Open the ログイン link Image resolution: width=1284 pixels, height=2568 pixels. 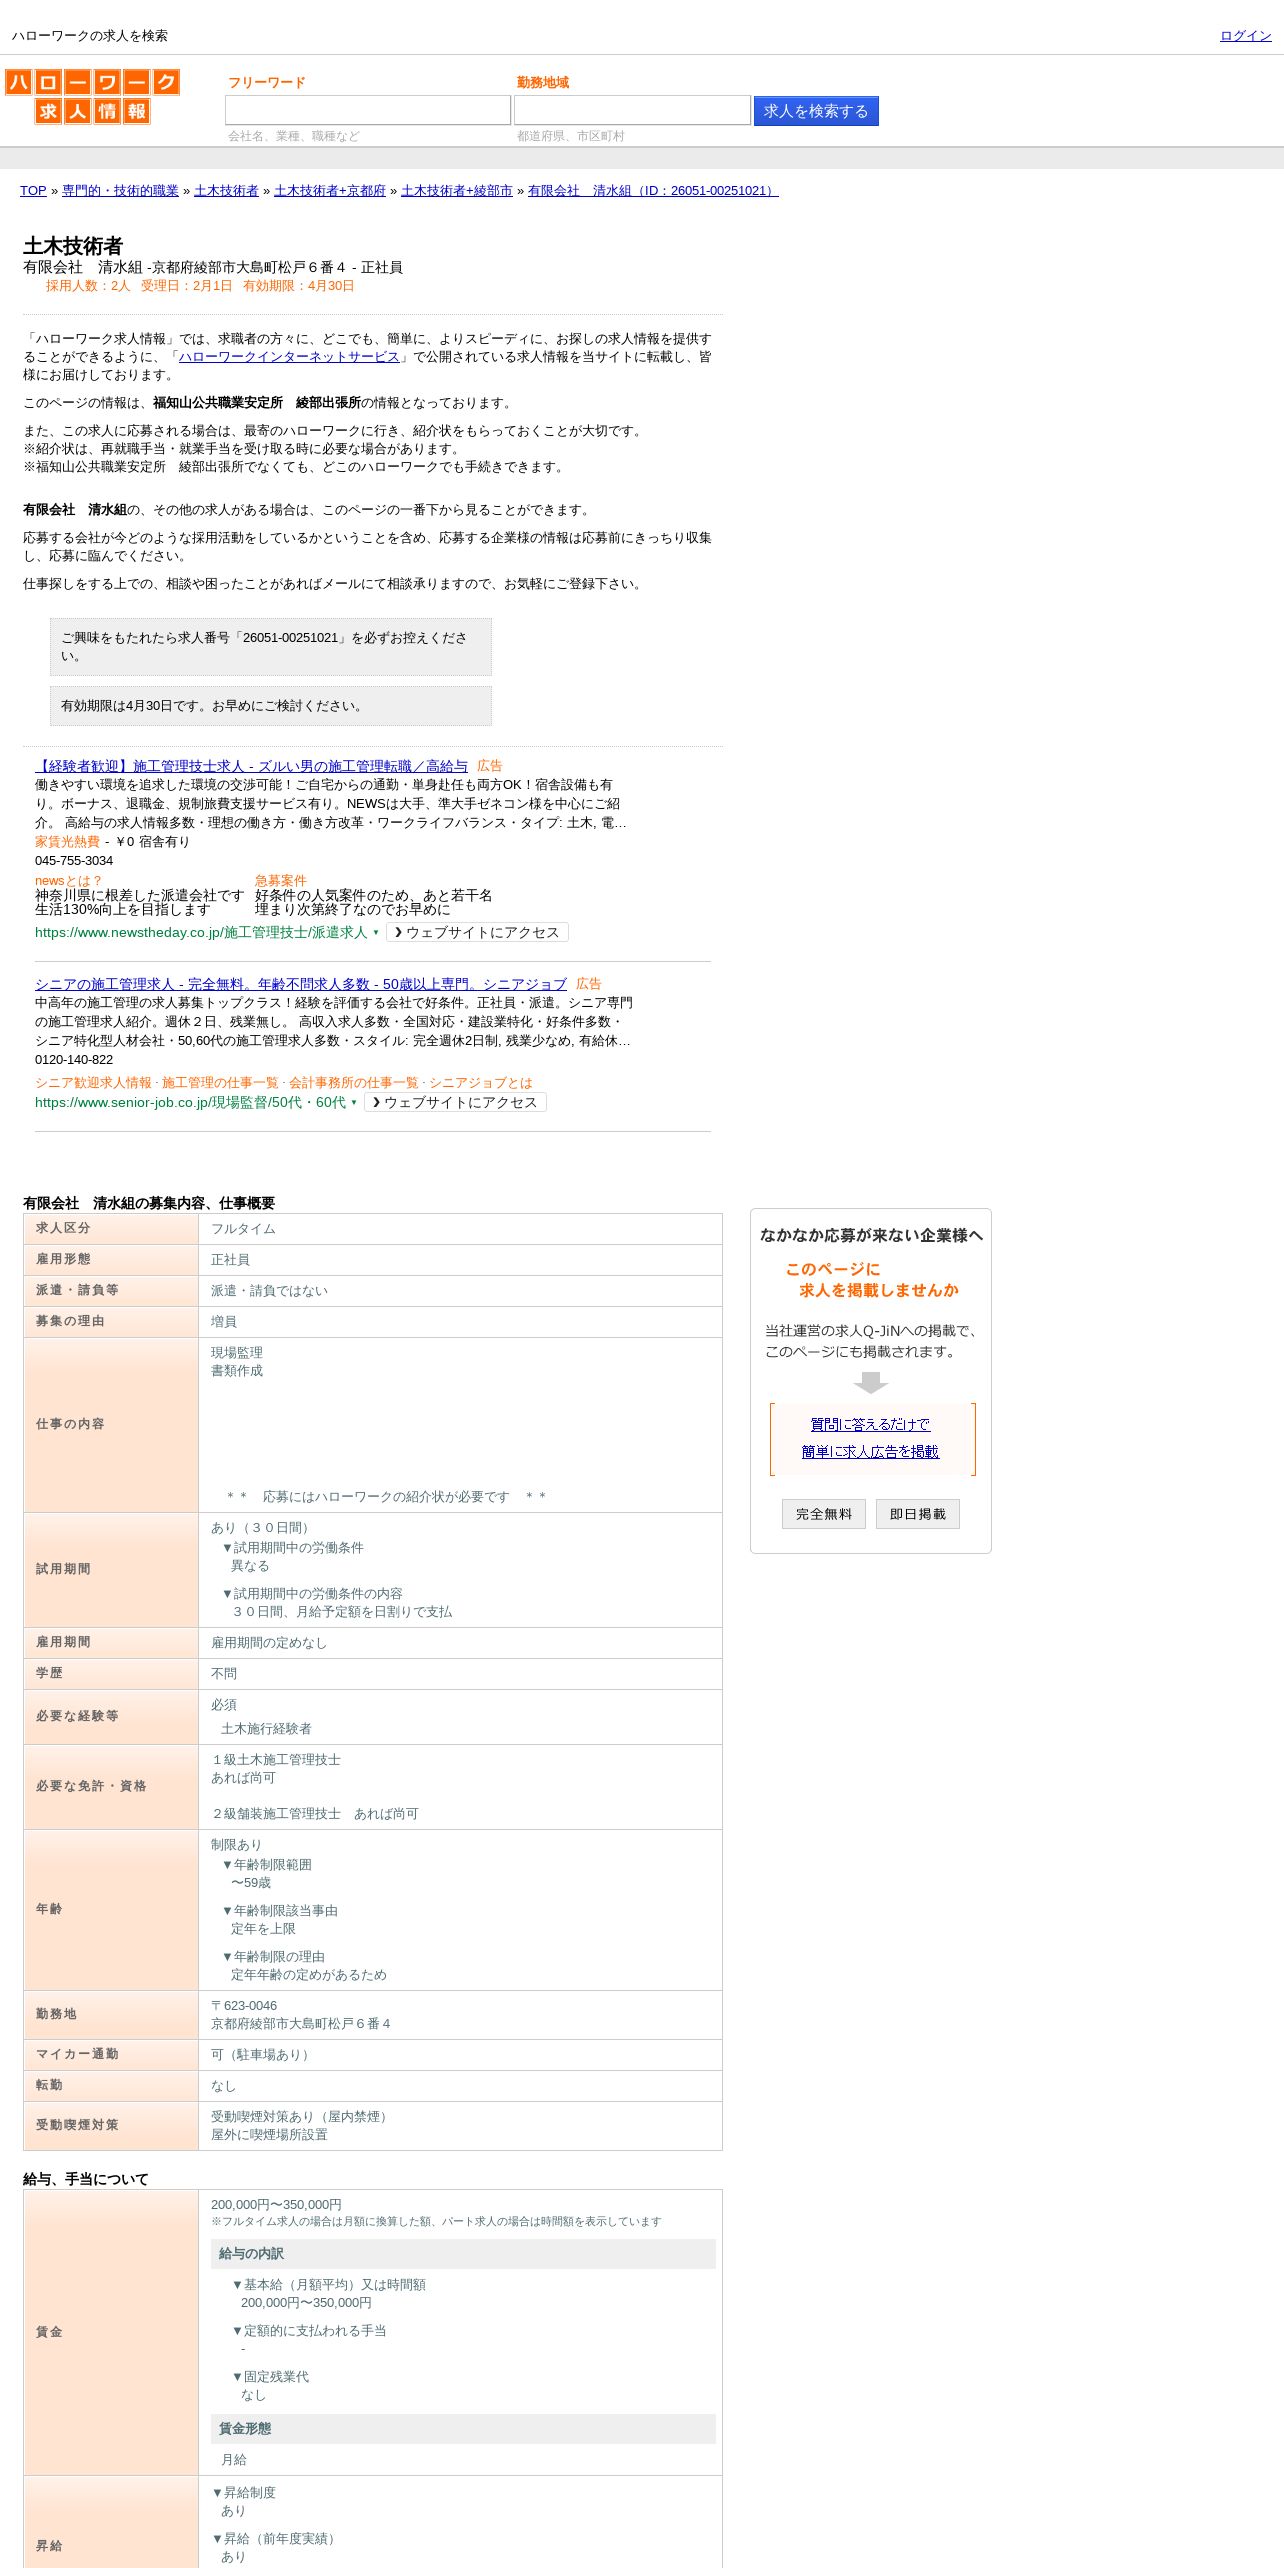tap(1245, 36)
